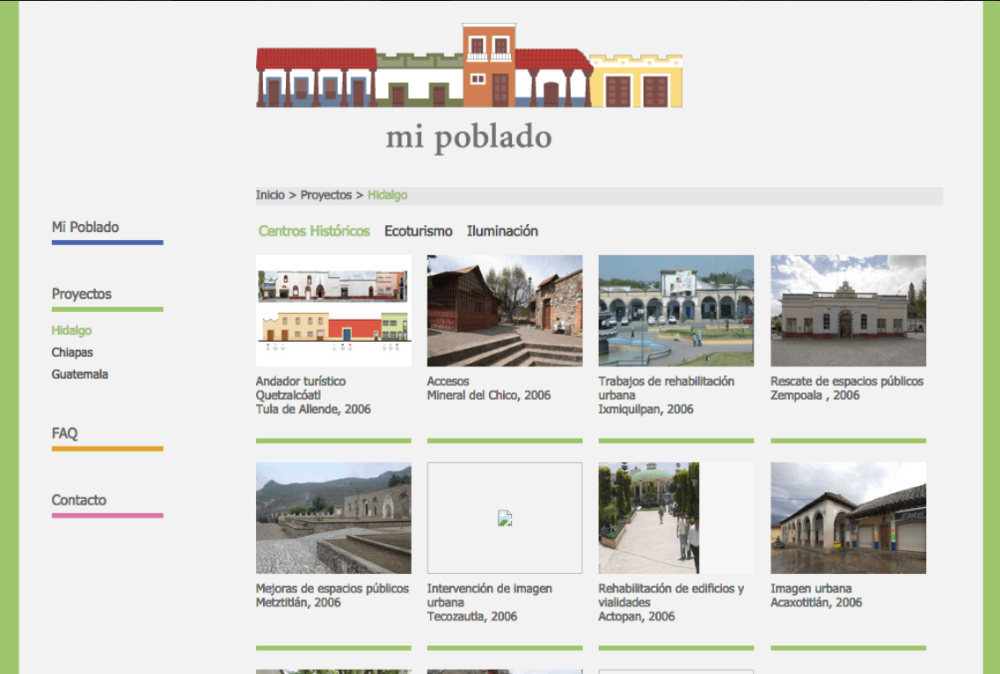
Task: Click the broken image placeholder for Tecozautla
Action: [504, 518]
